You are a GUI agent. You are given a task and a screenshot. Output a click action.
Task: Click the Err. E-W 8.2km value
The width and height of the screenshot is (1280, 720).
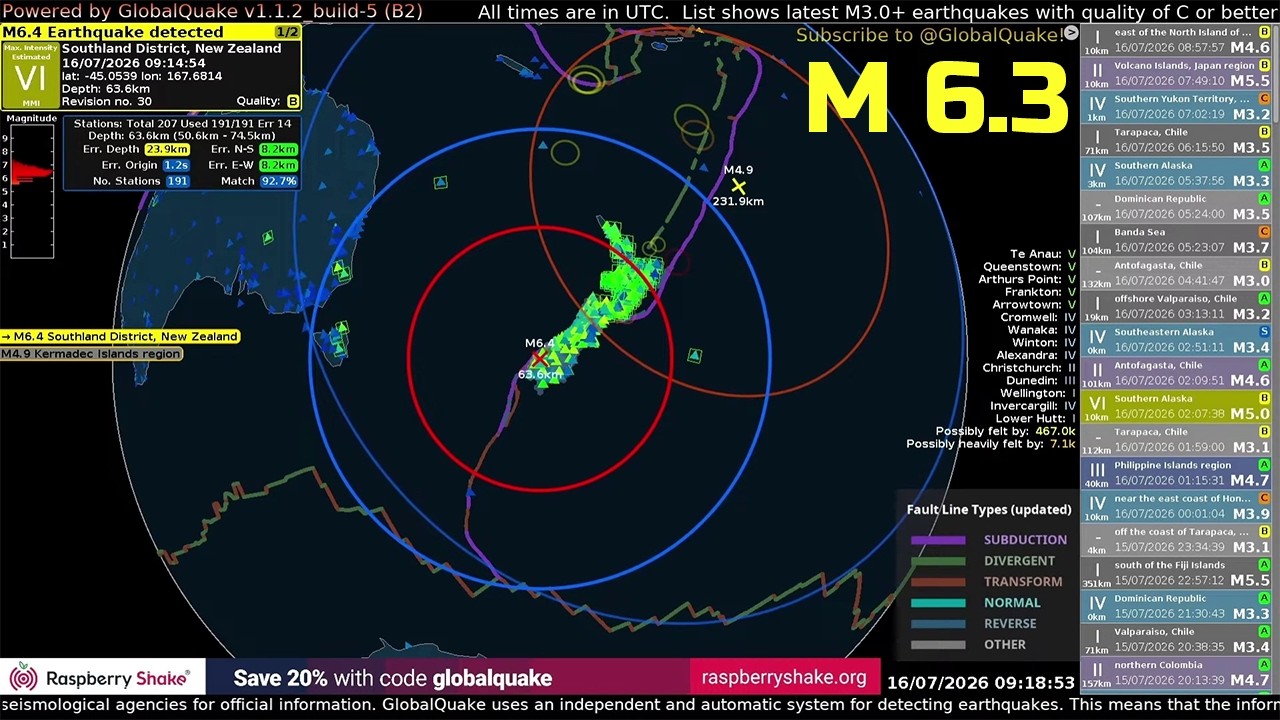coord(278,165)
